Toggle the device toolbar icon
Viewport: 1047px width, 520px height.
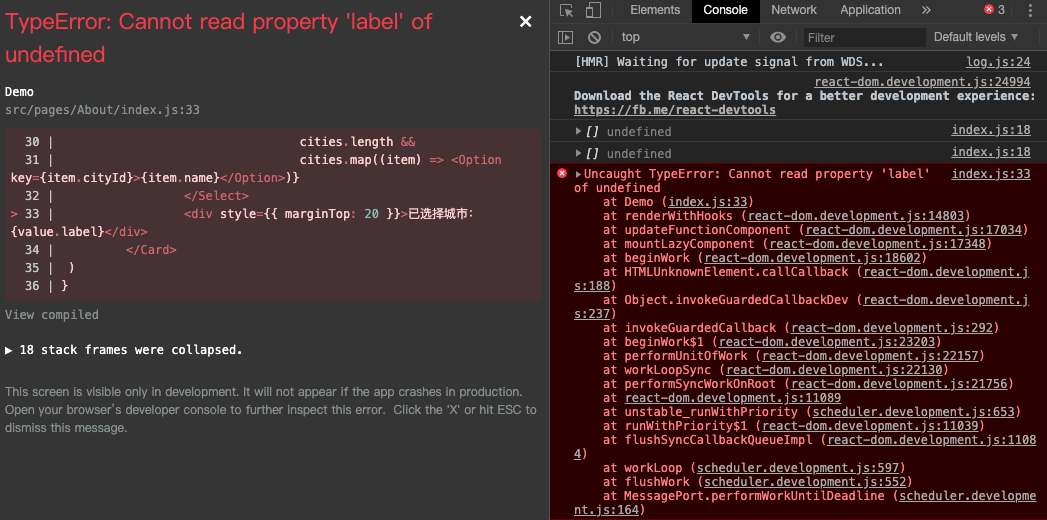[593, 11]
